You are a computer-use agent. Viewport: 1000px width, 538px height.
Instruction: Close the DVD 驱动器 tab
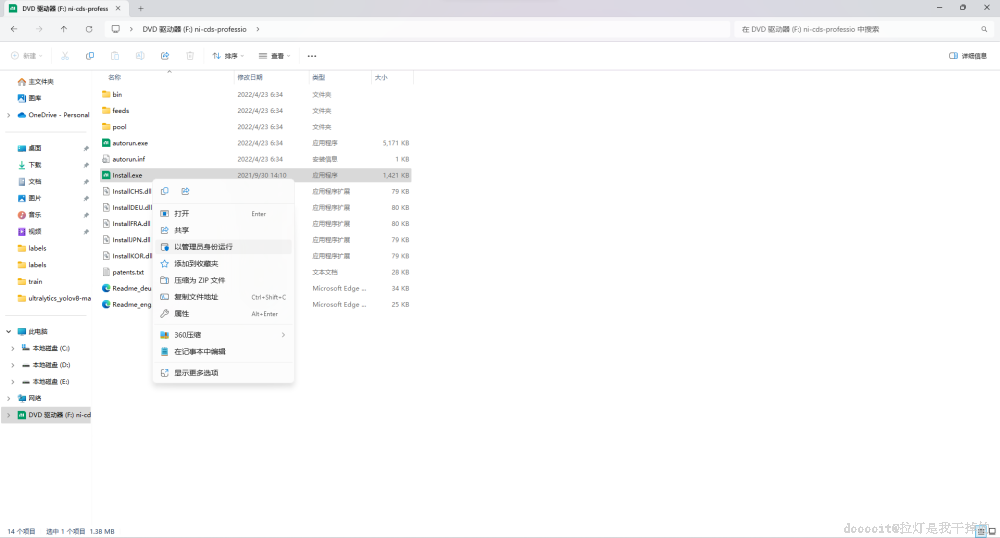tap(118, 9)
